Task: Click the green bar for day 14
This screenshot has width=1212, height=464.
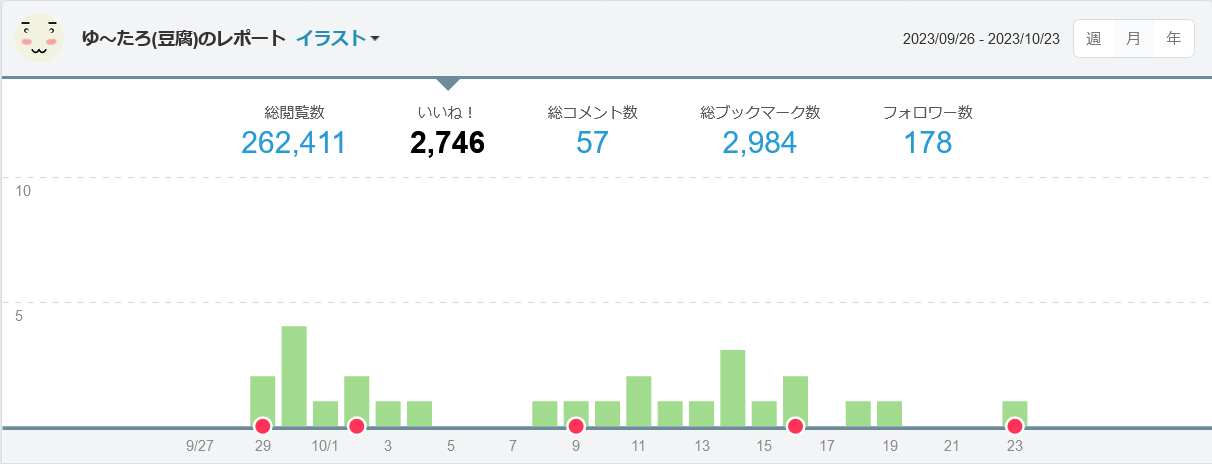Action: [733, 388]
